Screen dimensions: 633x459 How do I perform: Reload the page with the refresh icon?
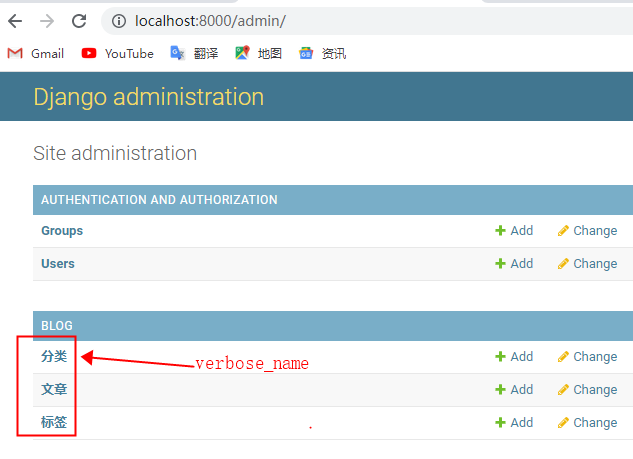tap(79, 21)
